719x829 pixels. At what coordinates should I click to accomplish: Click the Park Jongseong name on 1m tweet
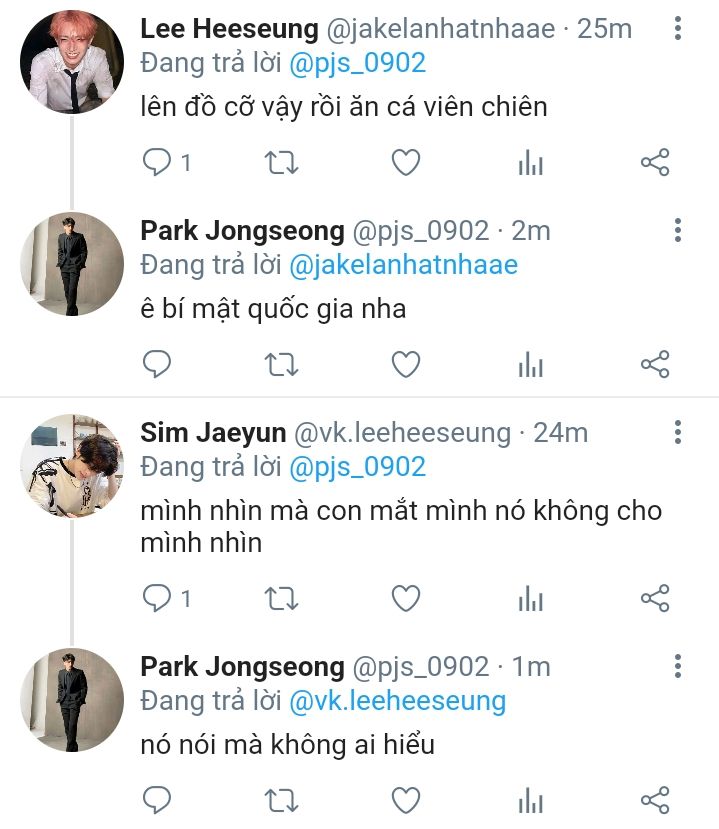[242, 667]
